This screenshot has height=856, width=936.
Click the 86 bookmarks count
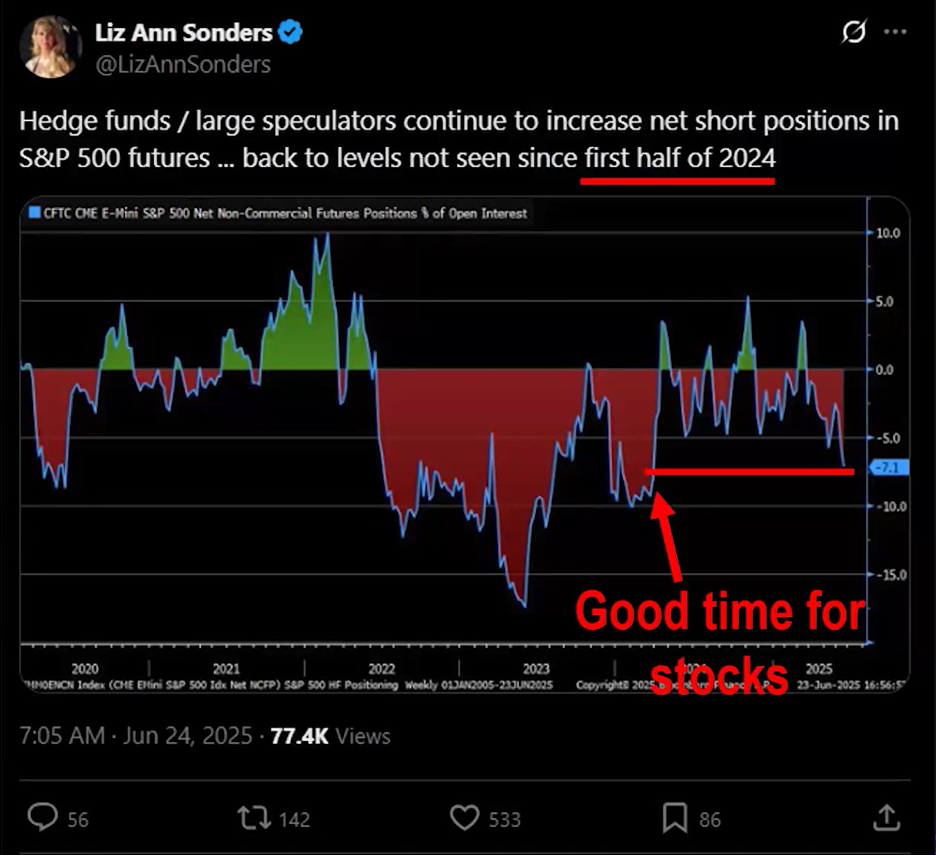pos(710,820)
